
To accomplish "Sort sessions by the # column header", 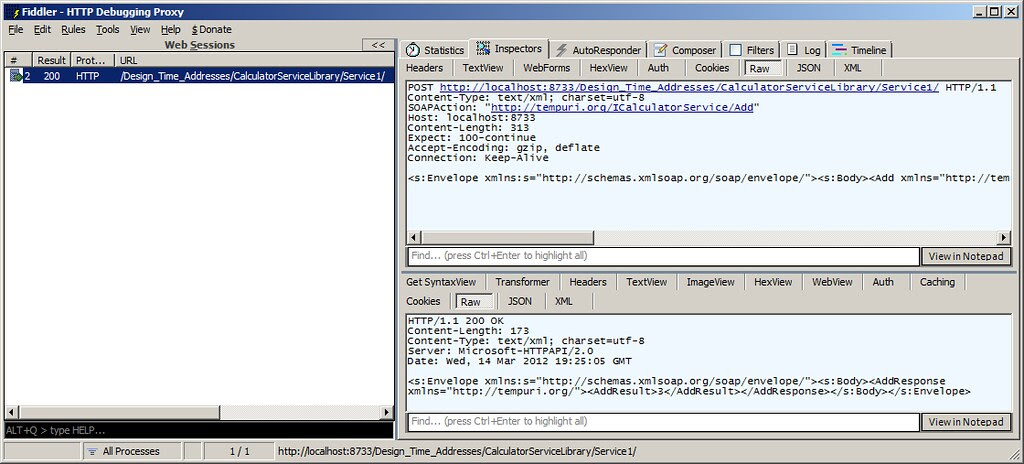I will (x=19, y=60).
